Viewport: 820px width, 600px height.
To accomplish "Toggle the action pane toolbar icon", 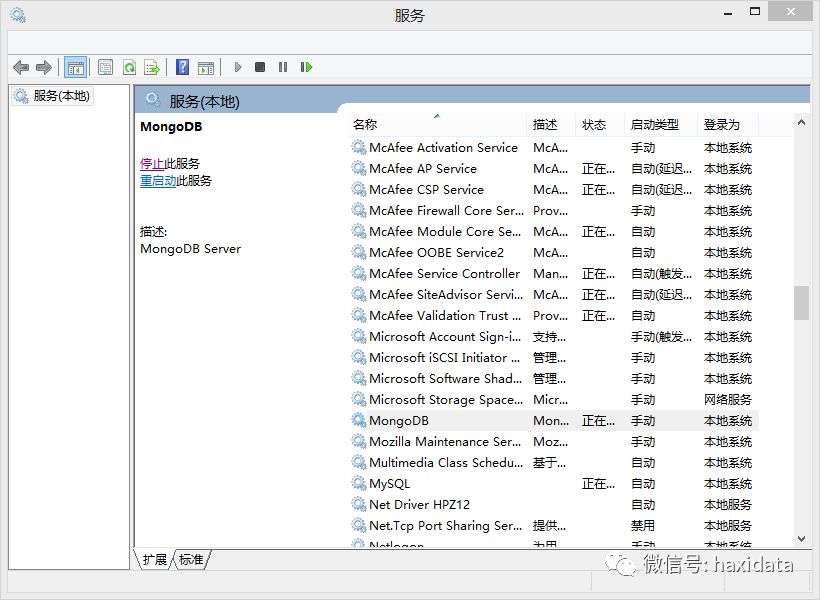I will pyautogui.click(x=206, y=67).
